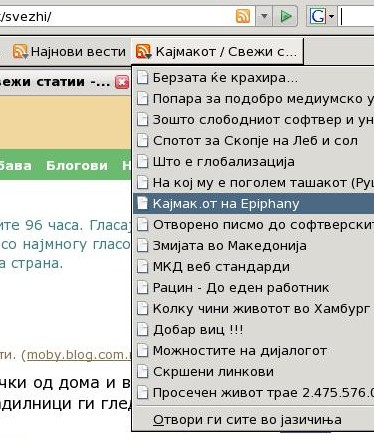Screen dimensions: 374x441
Task: Open Просечен живот трае entry
Action: [253, 393]
